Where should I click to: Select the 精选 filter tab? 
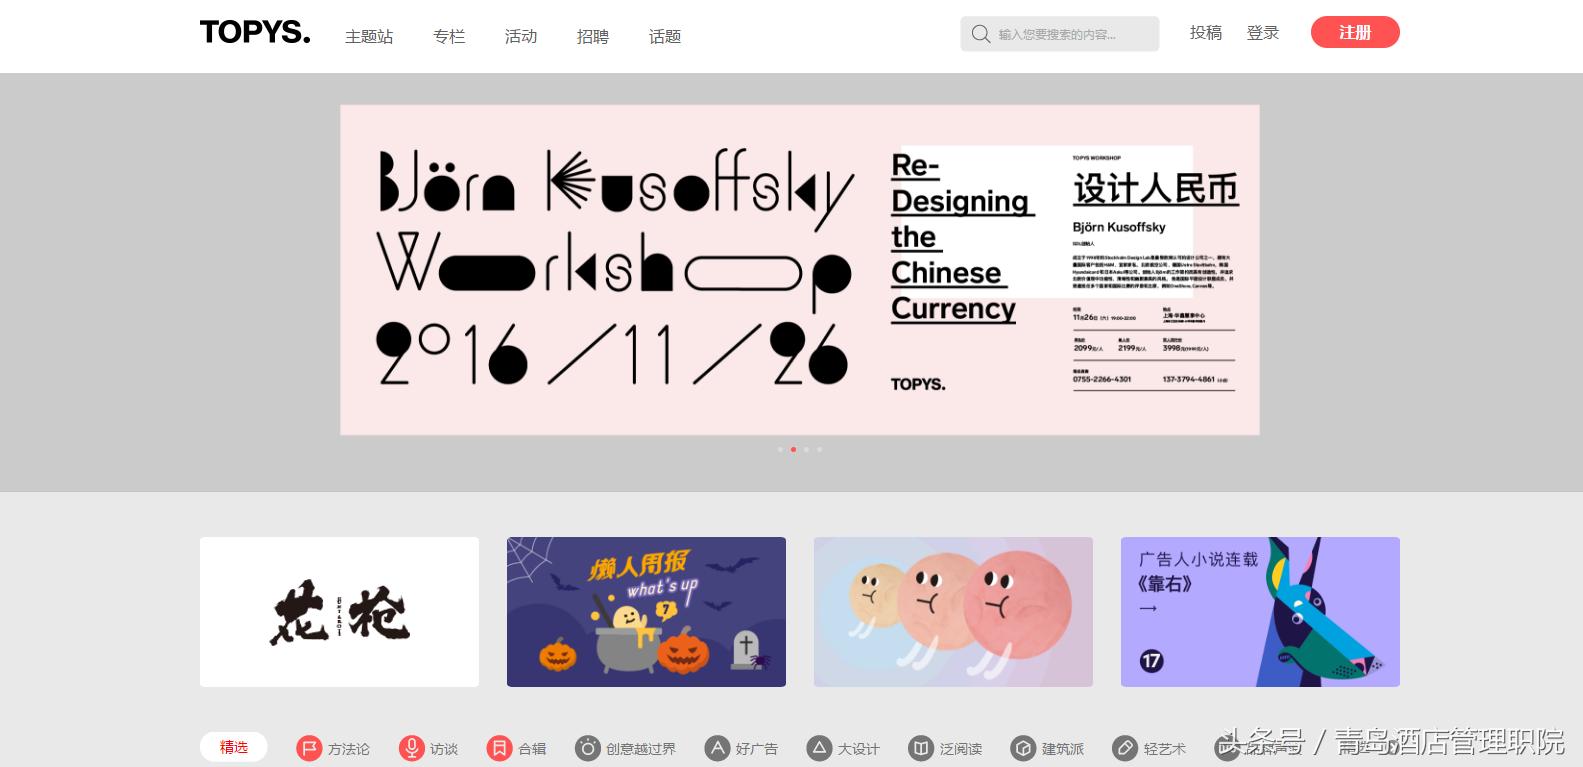click(234, 747)
